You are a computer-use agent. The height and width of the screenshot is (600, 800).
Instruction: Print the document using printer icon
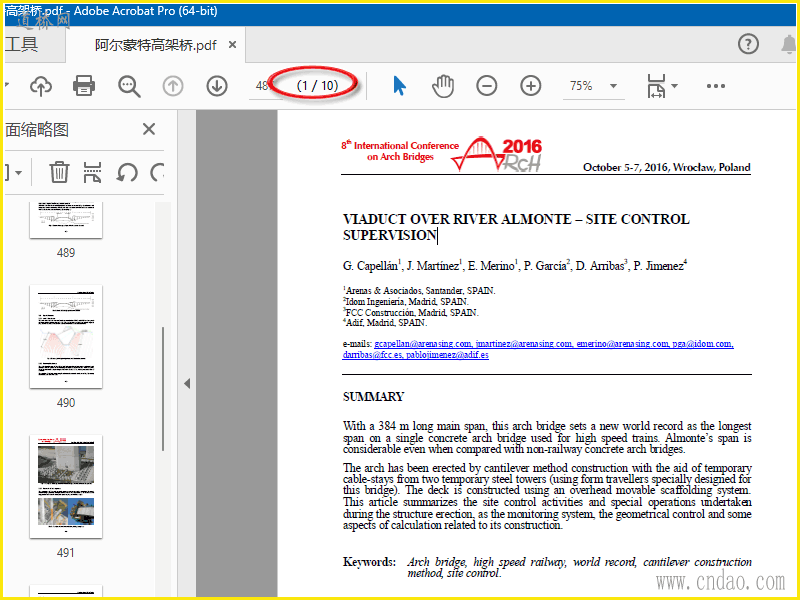84,86
